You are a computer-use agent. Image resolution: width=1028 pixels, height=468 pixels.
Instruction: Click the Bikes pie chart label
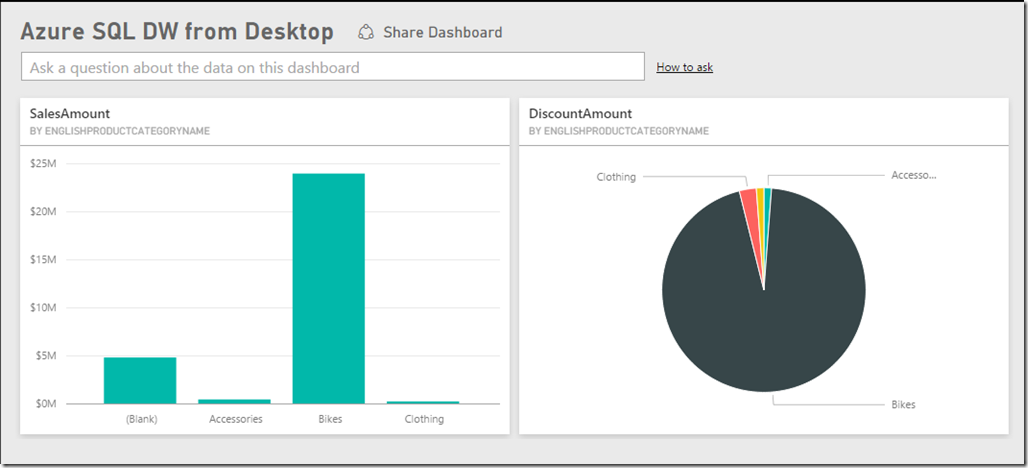coord(903,404)
